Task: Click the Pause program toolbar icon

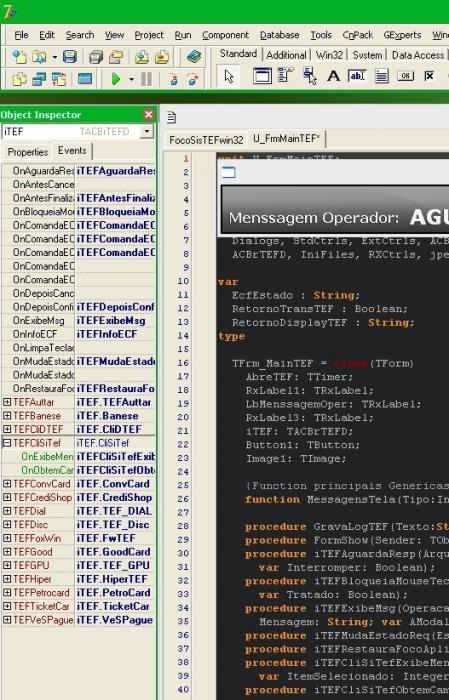Action: (146, 79)
